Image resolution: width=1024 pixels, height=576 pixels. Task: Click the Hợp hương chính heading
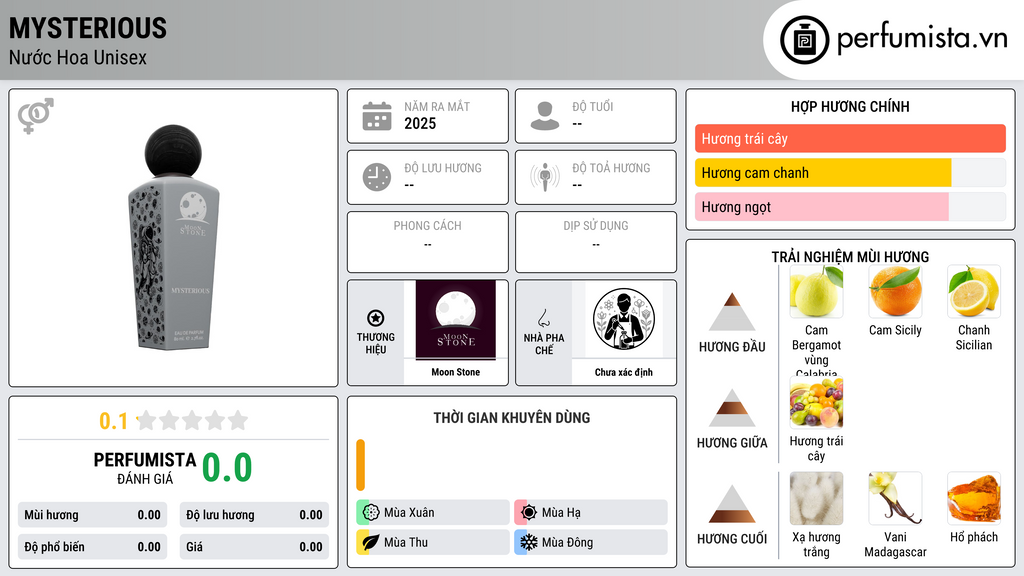(850, 106)
